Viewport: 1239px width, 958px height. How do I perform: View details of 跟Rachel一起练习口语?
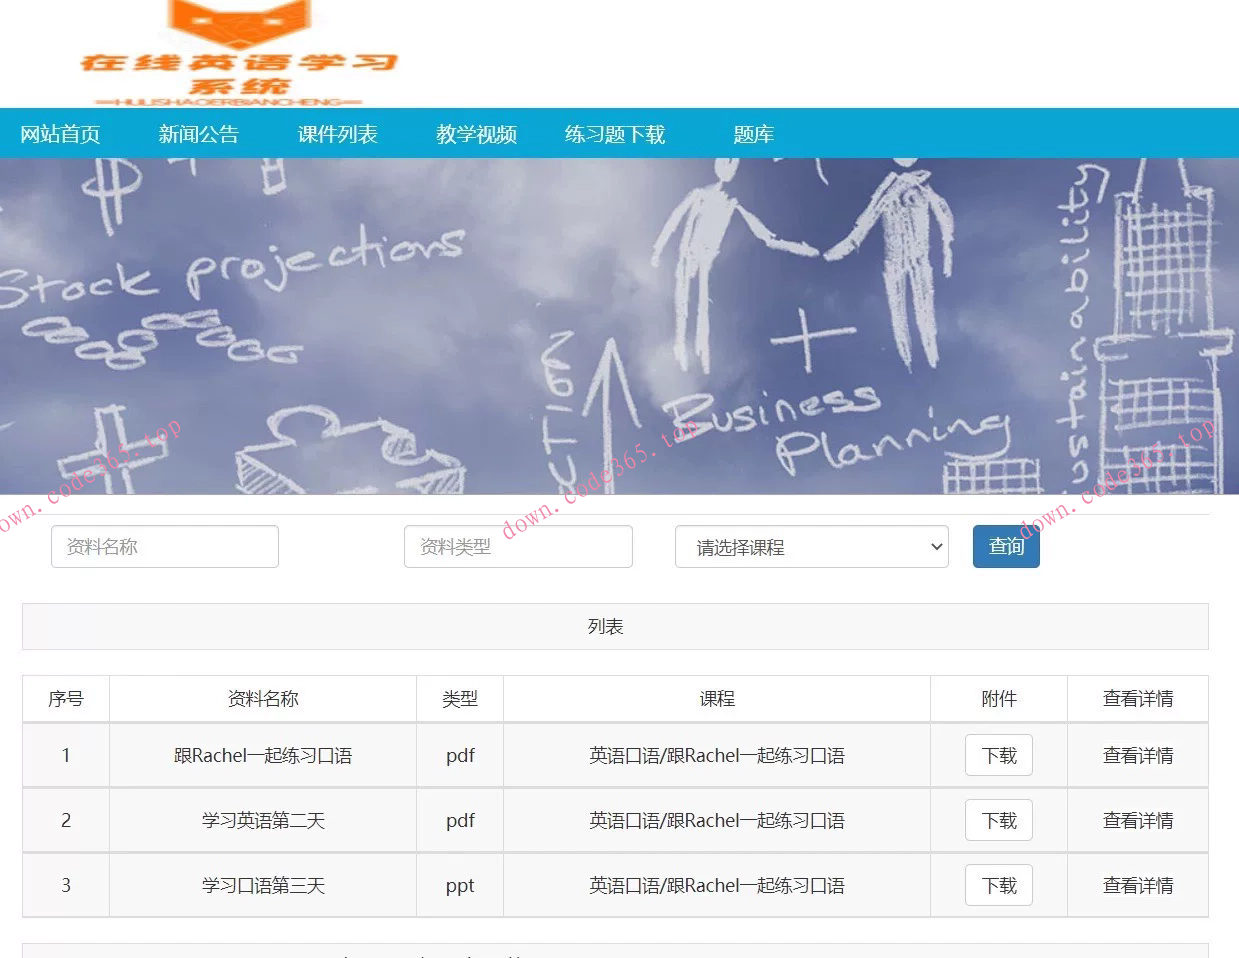tap(1138, 755)
